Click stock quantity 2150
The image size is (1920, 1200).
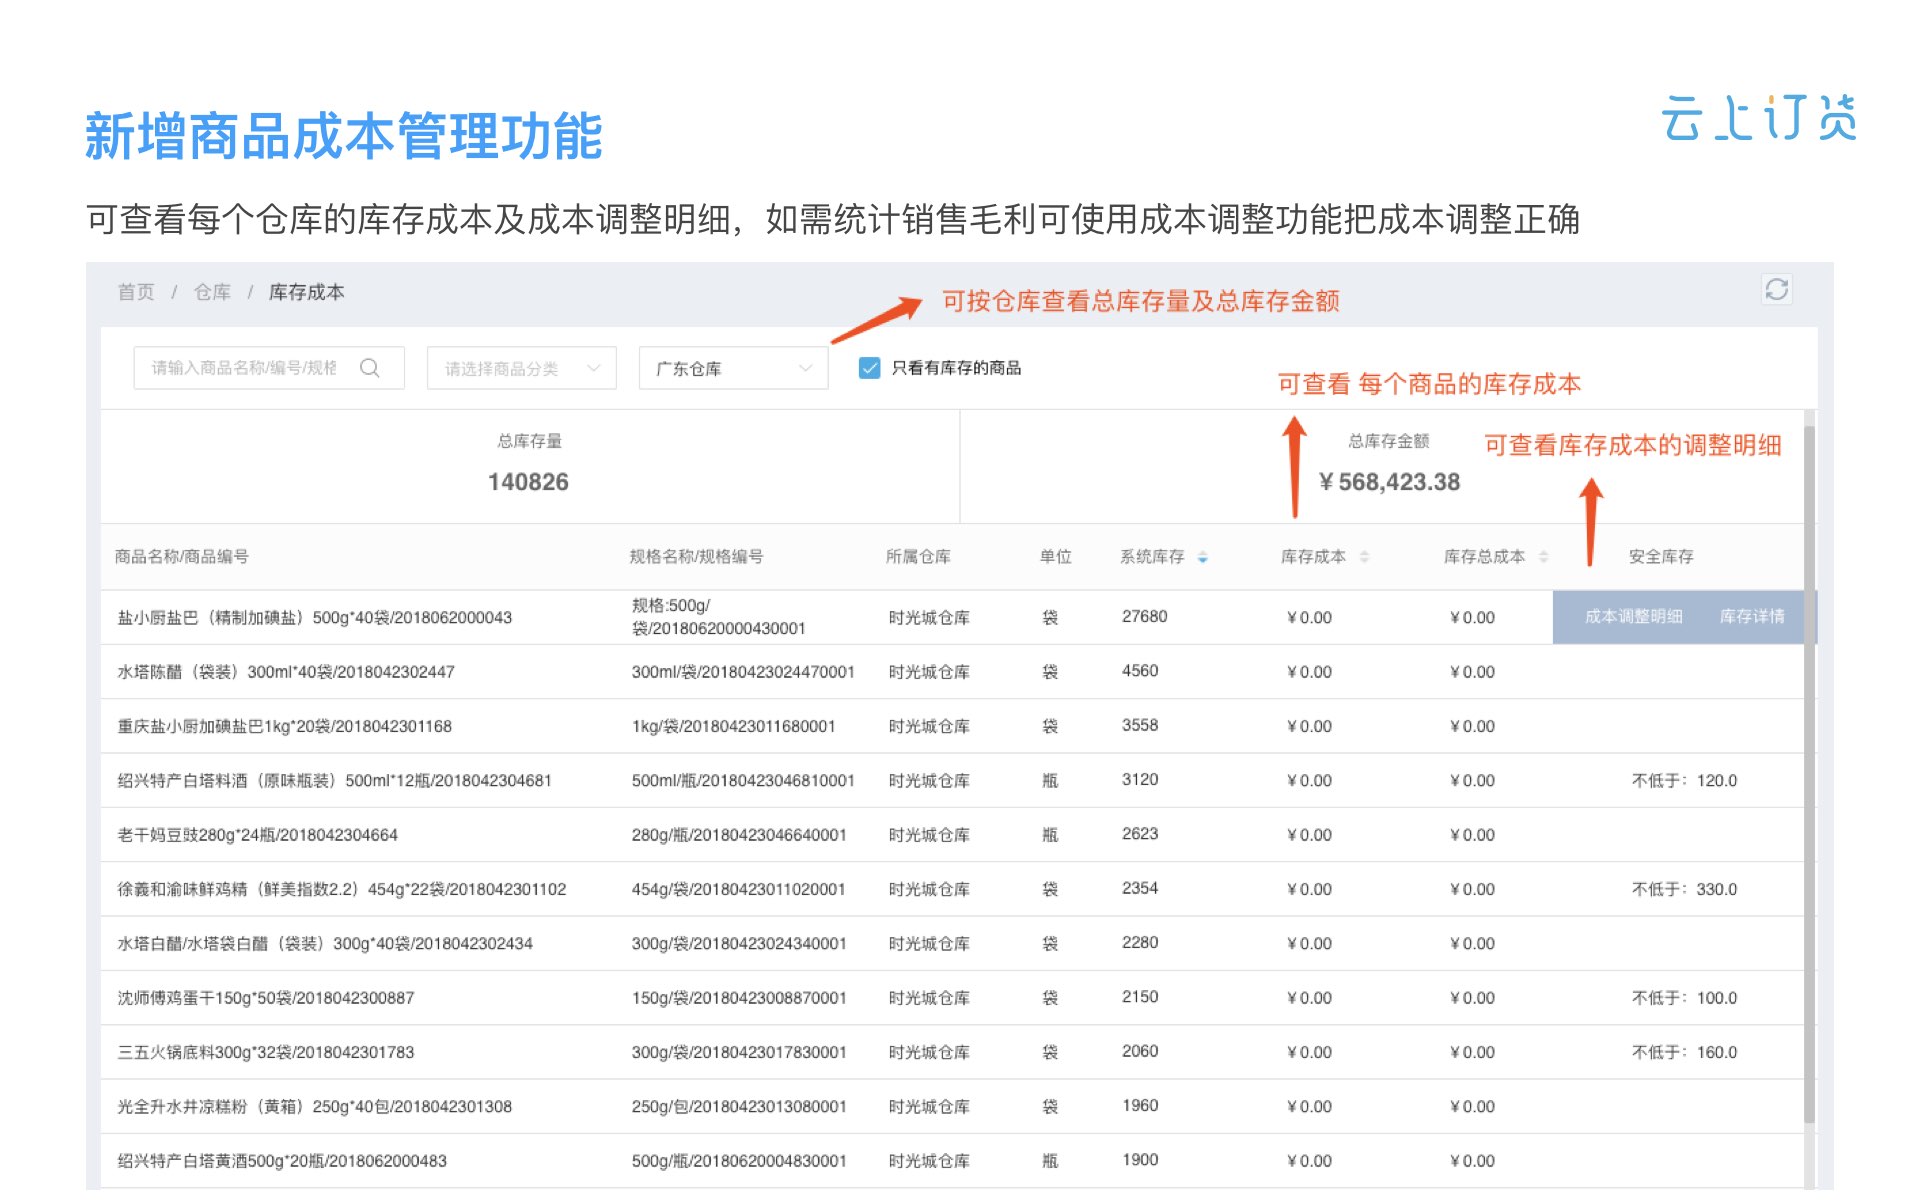coord(1140,997)
